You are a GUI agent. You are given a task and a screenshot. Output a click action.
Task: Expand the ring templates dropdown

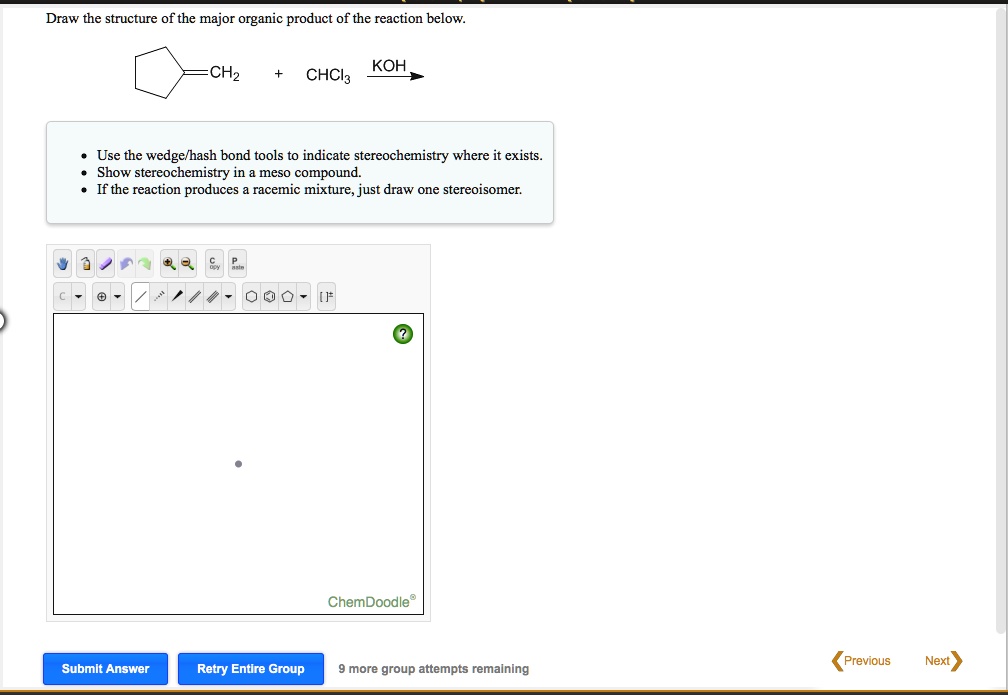303,296
